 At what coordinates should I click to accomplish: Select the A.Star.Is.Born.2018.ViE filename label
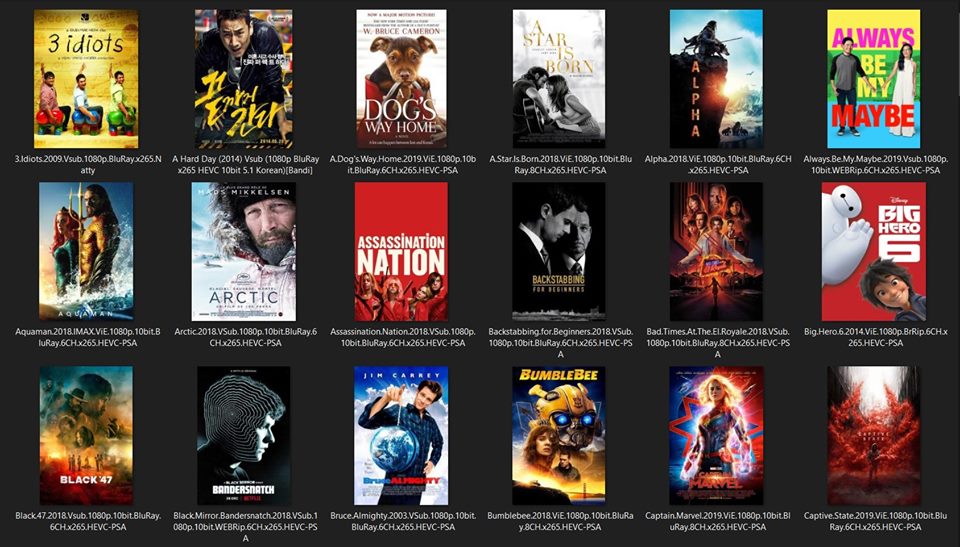[560, 164]
